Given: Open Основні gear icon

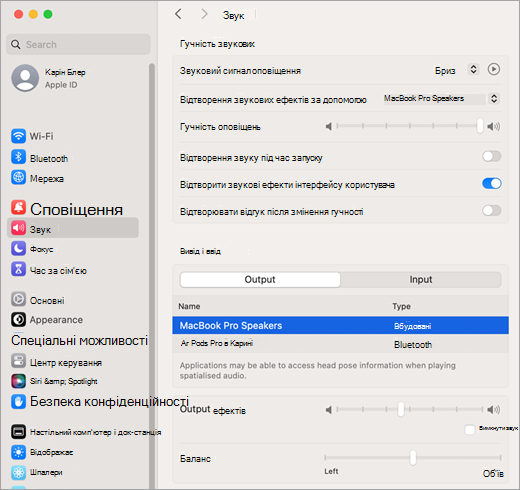Looking at the screenshot, I should click(18, 299).
